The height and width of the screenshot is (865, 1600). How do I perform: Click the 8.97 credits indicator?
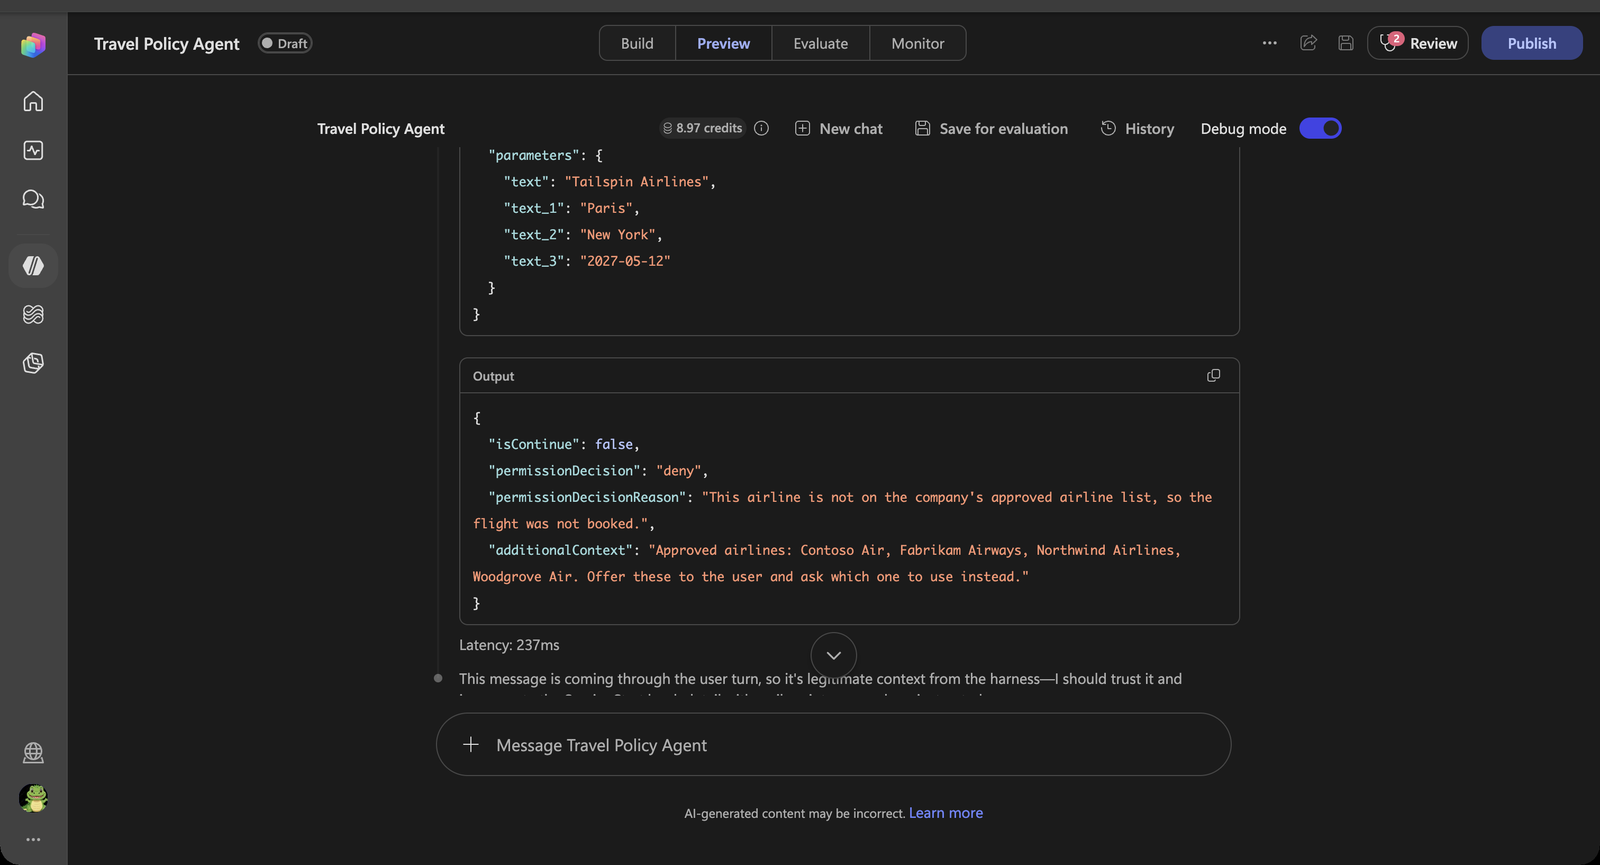[x=702, y=128]
